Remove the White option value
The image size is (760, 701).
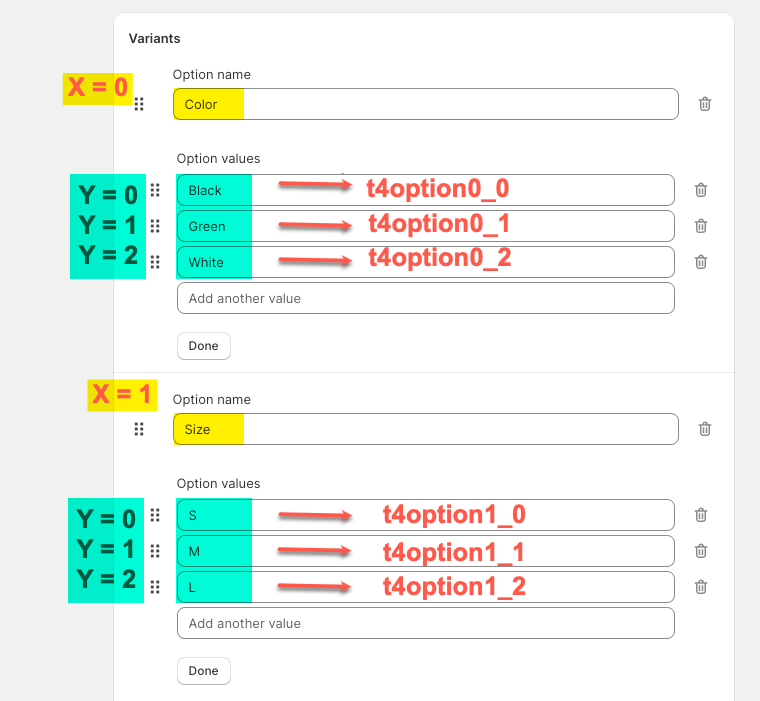(x=701, y=262)
